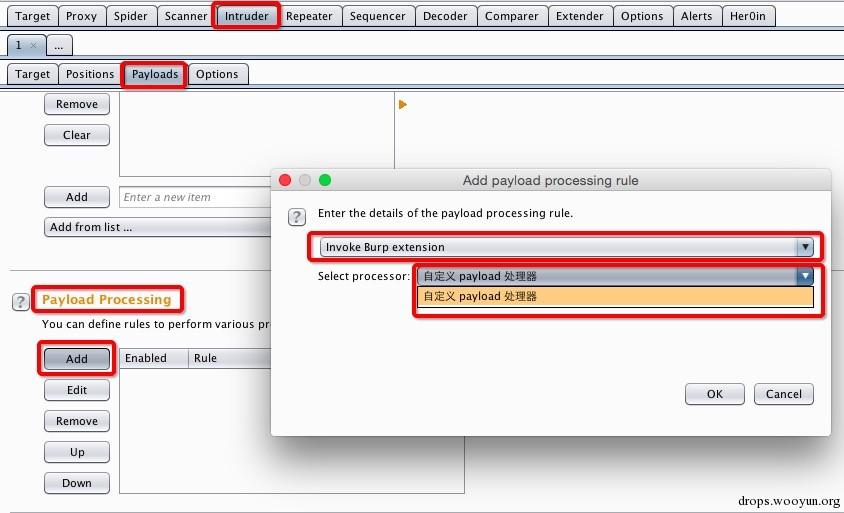Focus the Enter a new item field
Image resolution: width=844 pixels, height=513 pixels.
point(195,197)
